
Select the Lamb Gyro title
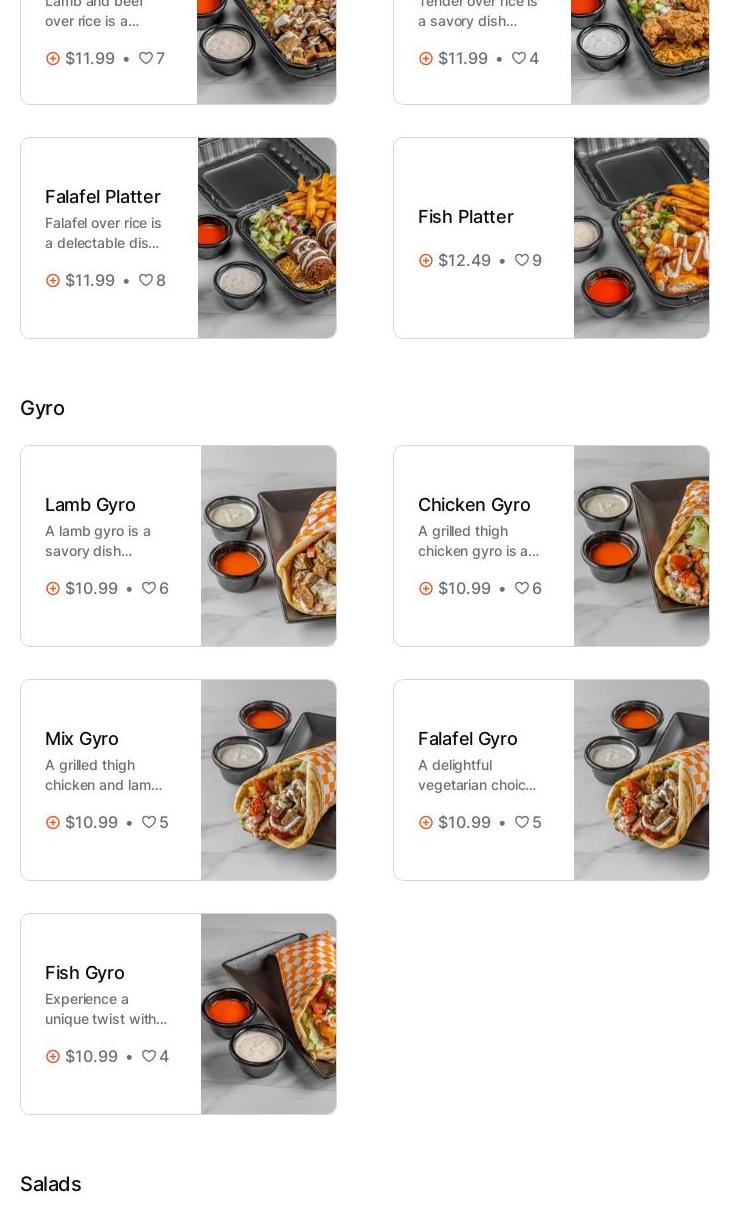coord(90,505)
